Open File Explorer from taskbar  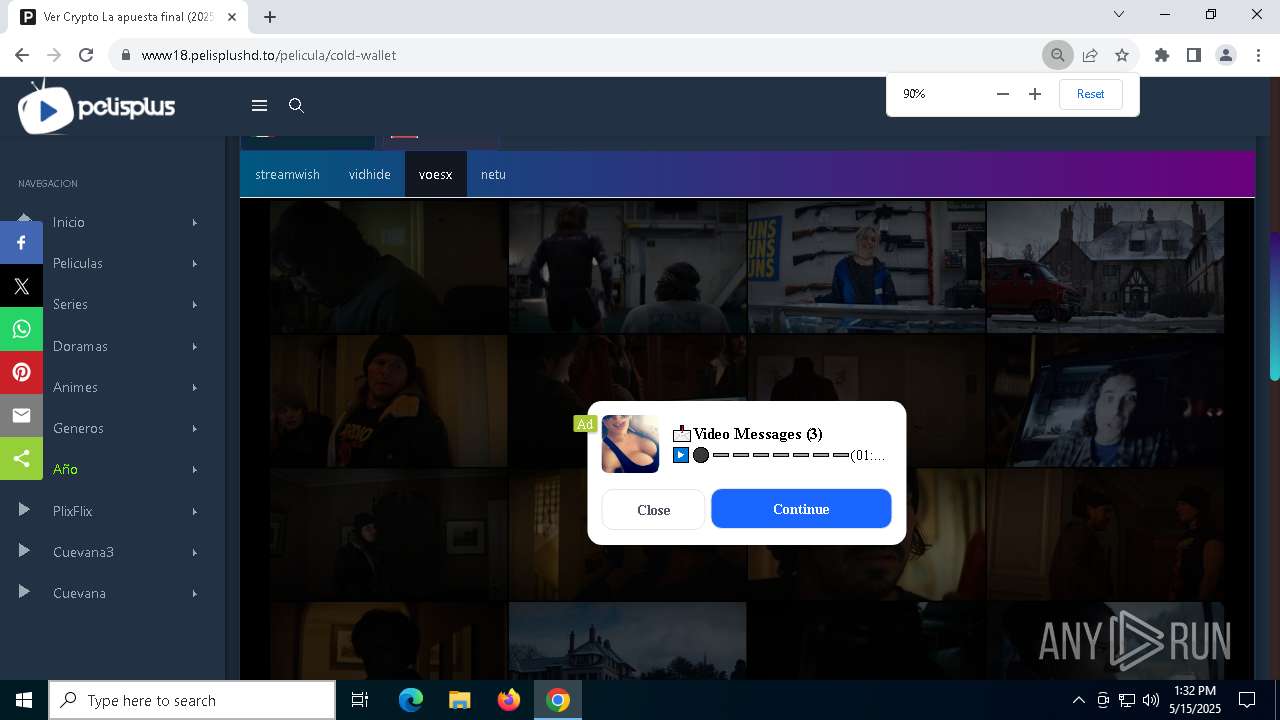click(459, 700)
